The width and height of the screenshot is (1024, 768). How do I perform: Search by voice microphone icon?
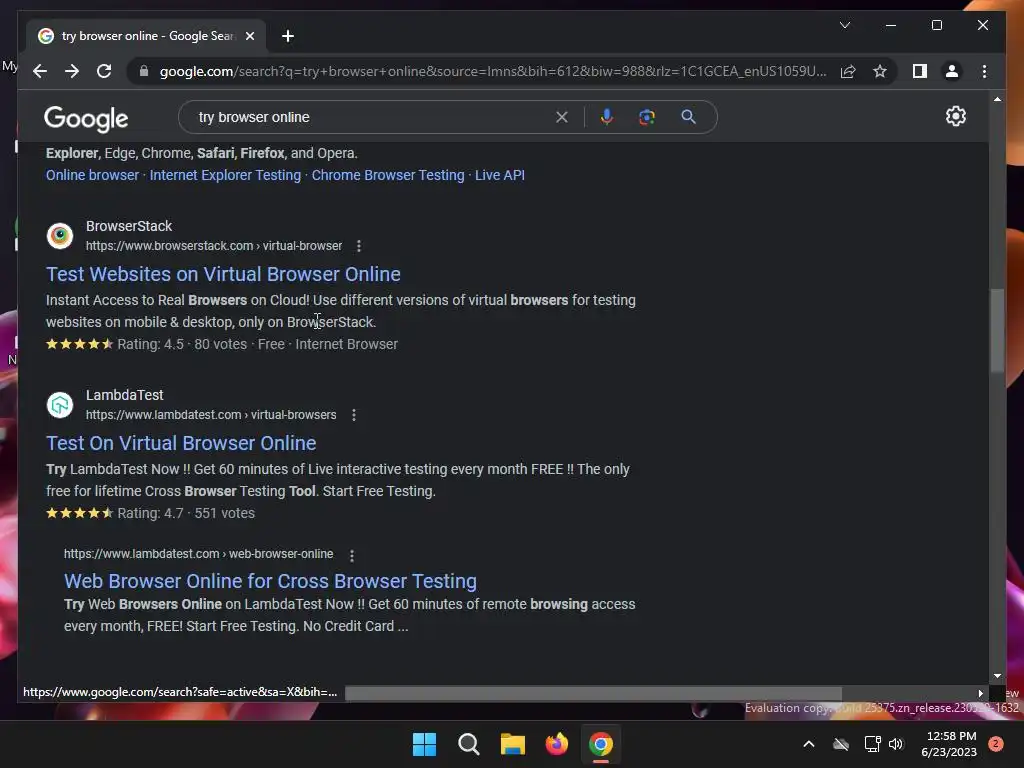(607, 117)
